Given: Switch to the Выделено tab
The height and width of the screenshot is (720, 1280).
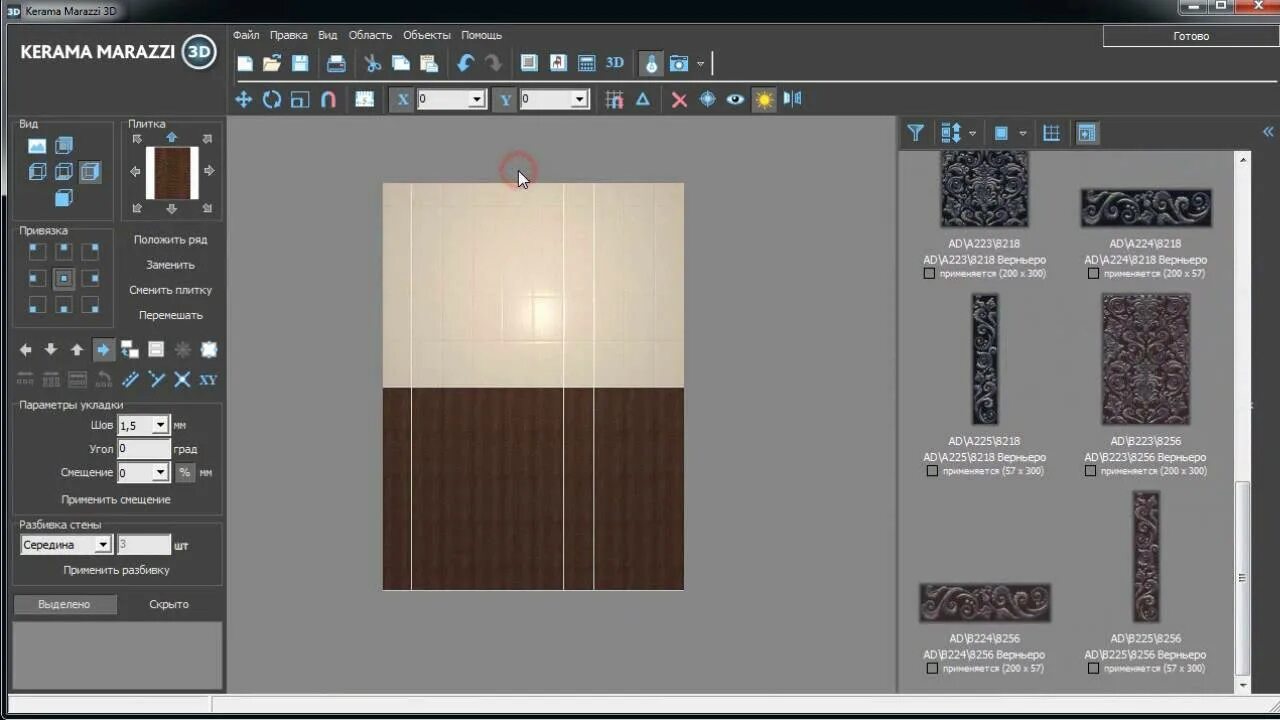Looking at the screenshot, I should pos(64,604).
